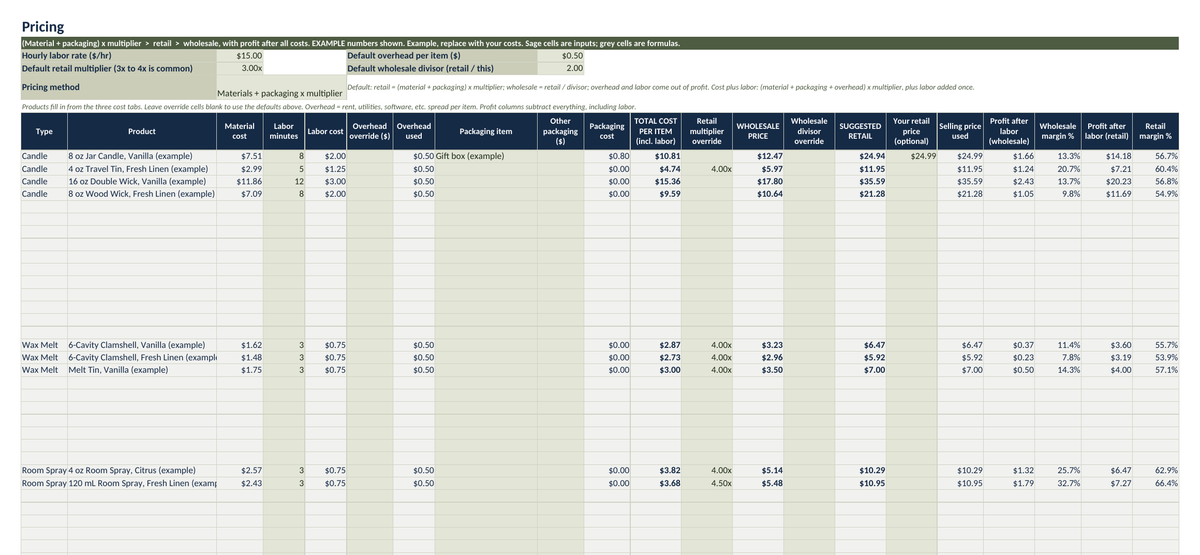Select material cost $11.86 cell

[240, 182]
